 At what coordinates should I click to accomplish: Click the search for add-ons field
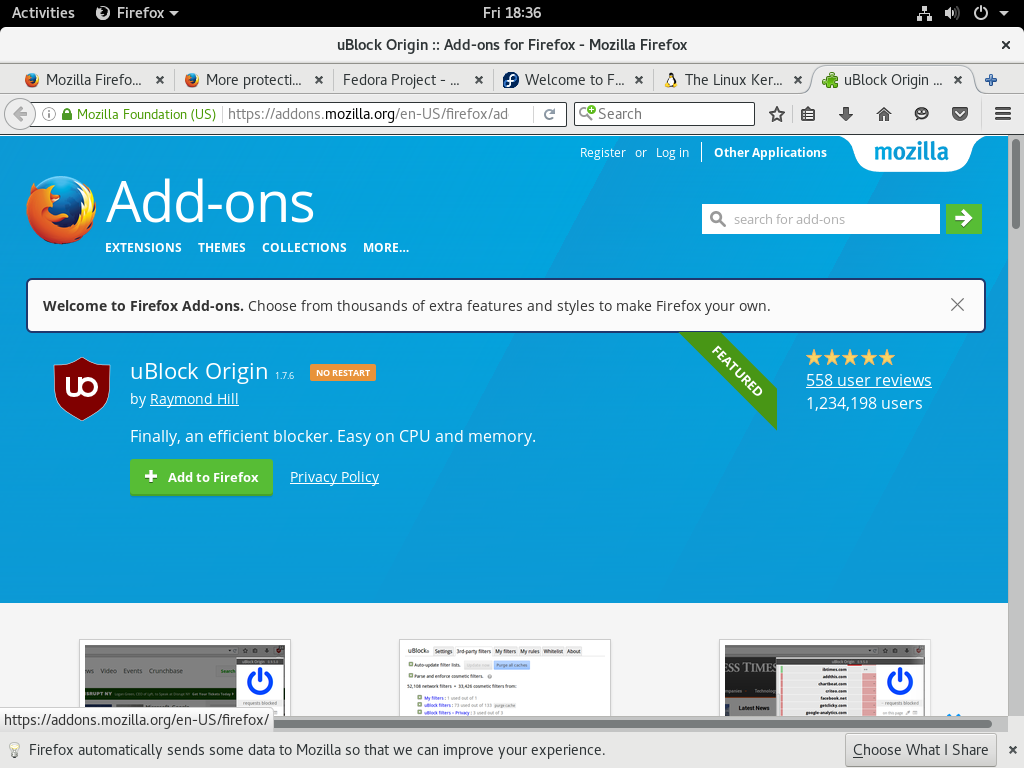pyautogui.click(x=821, y=219)
